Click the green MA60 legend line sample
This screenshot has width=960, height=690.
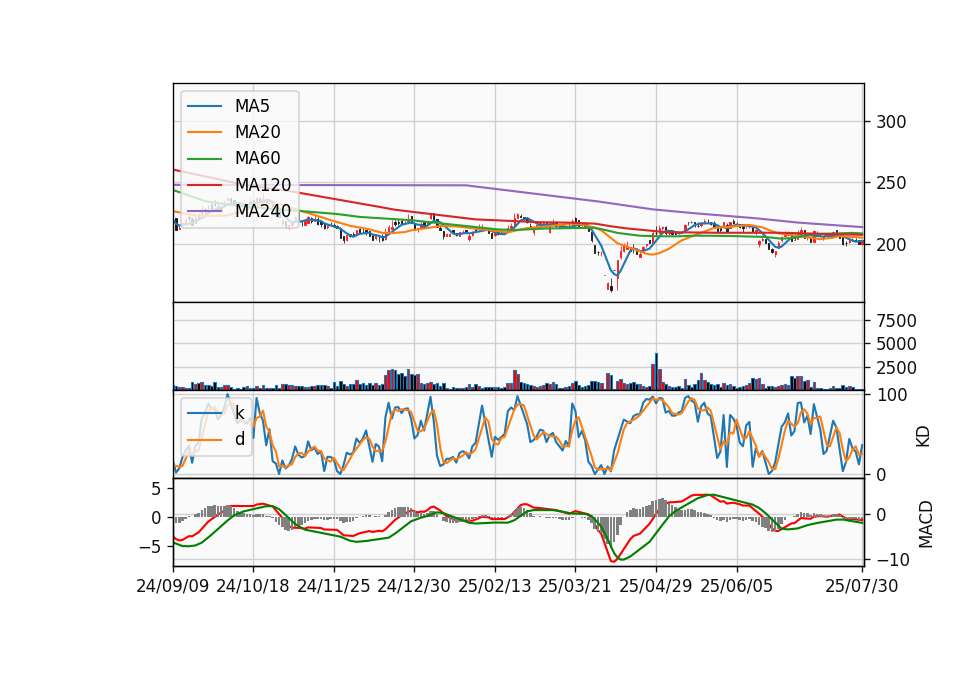[204, 159]
